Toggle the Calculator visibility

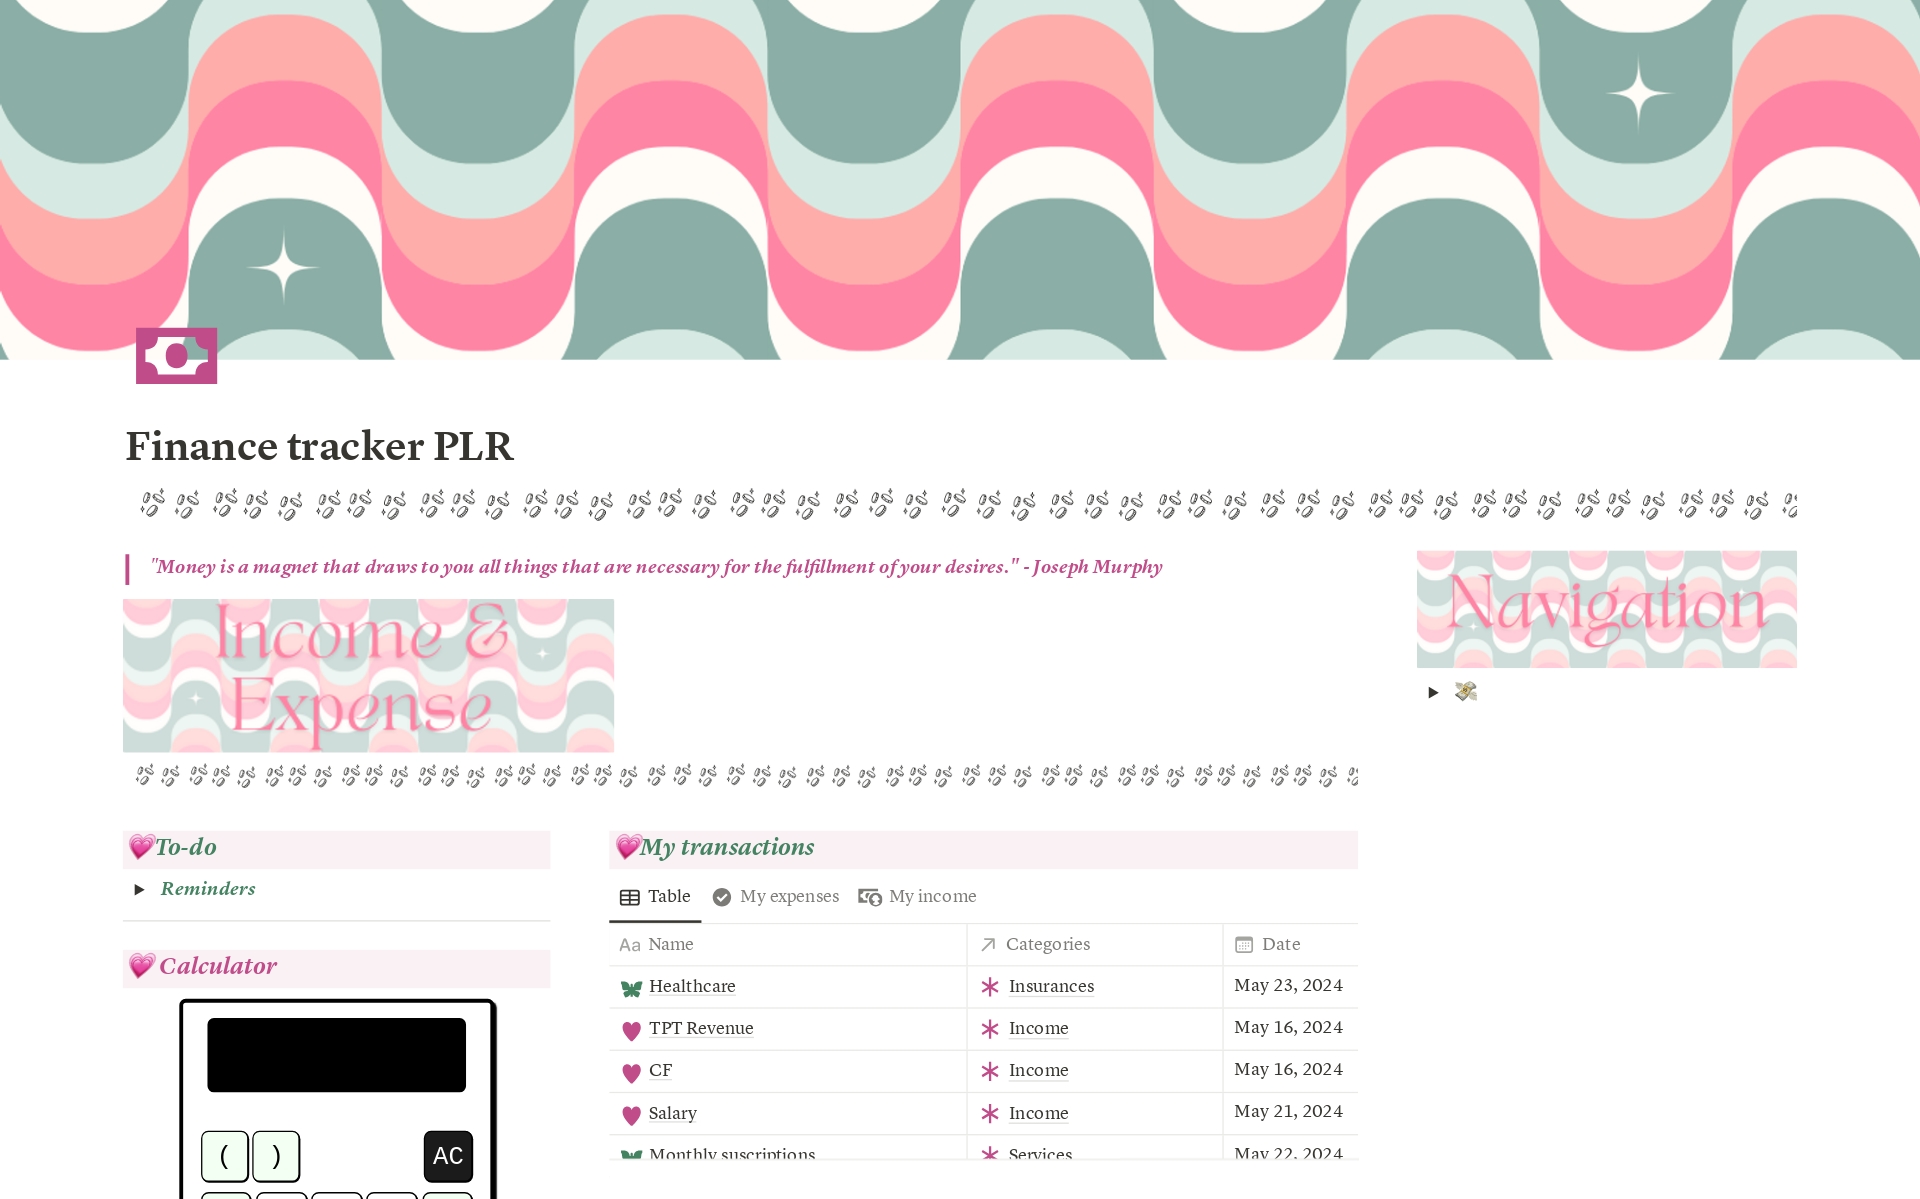(215, 964)
